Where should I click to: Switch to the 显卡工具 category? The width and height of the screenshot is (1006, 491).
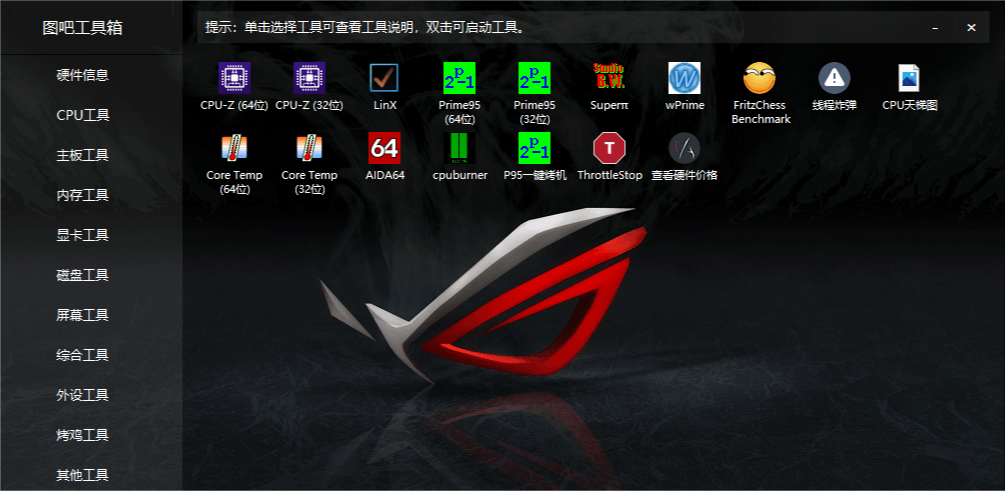(83, 235)
